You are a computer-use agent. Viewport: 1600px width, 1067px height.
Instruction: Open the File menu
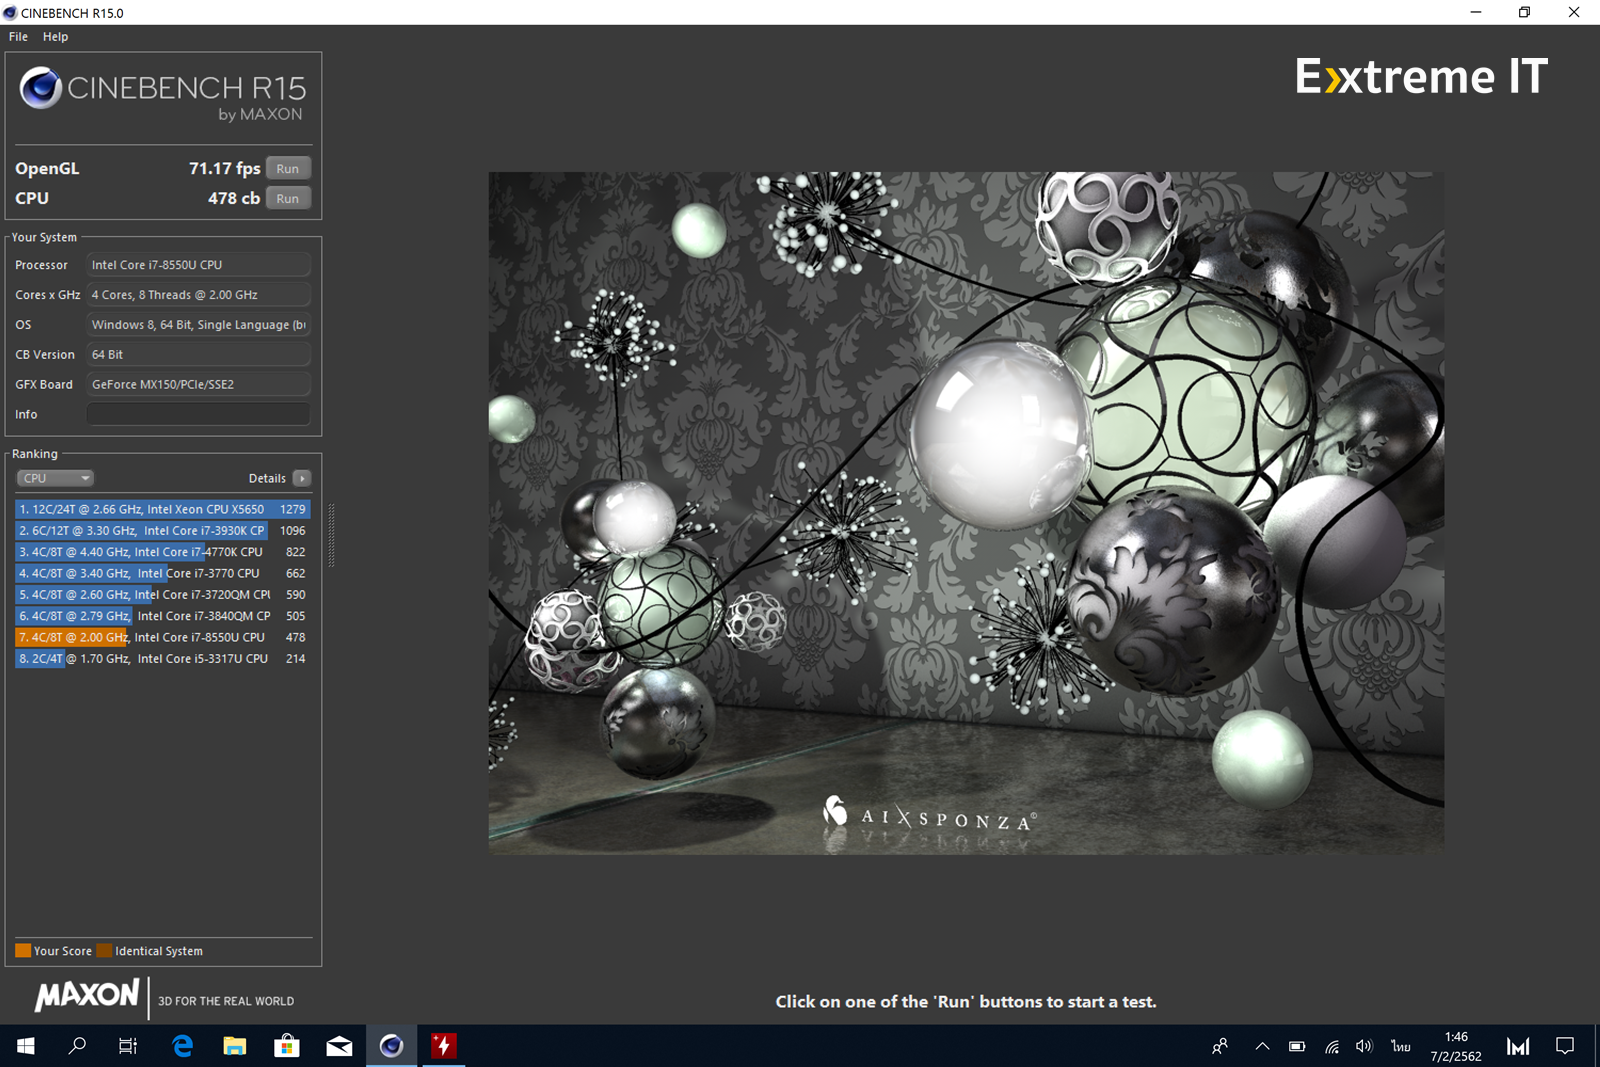point(18,36)
